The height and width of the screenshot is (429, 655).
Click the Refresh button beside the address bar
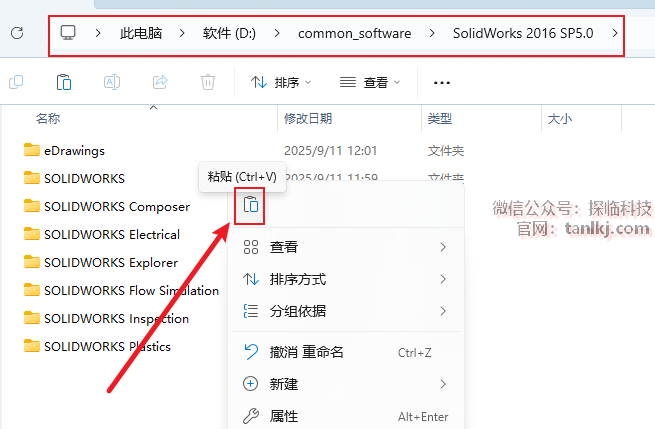coord(17,33)
